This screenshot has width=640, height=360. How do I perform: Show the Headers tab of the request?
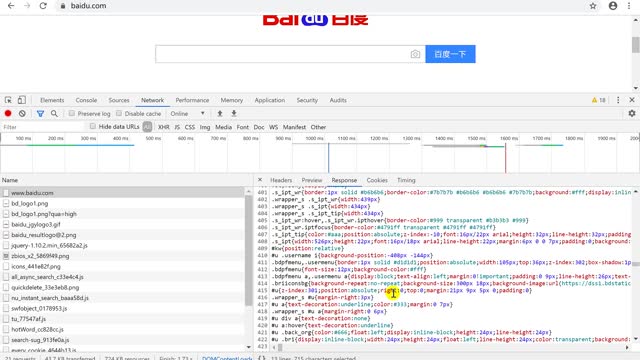click(x=281, y=180)
